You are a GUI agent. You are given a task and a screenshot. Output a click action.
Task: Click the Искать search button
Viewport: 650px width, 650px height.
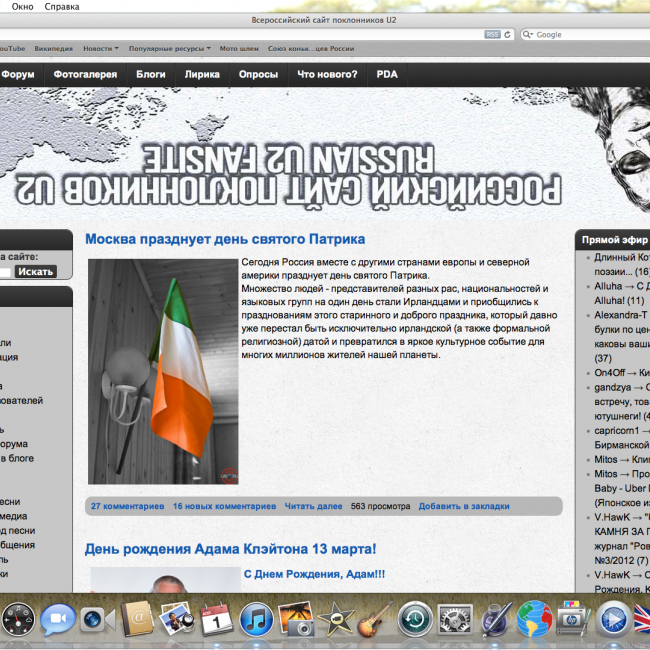tap(36, 272)
